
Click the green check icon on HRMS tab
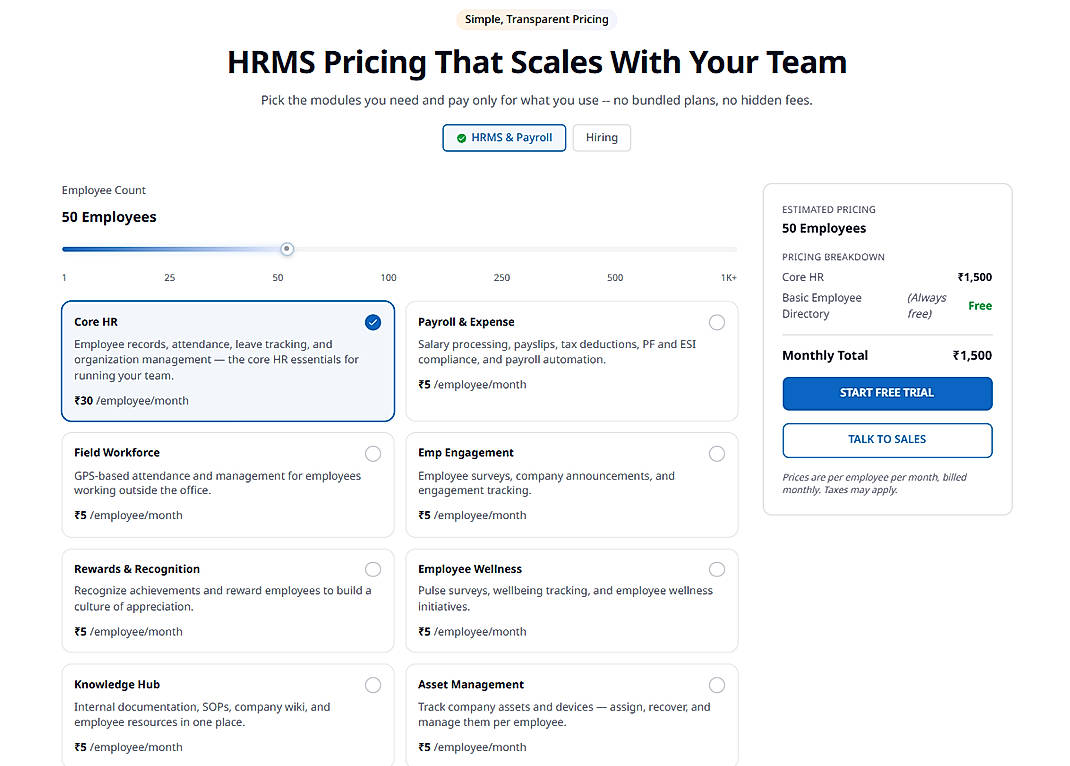461,138
